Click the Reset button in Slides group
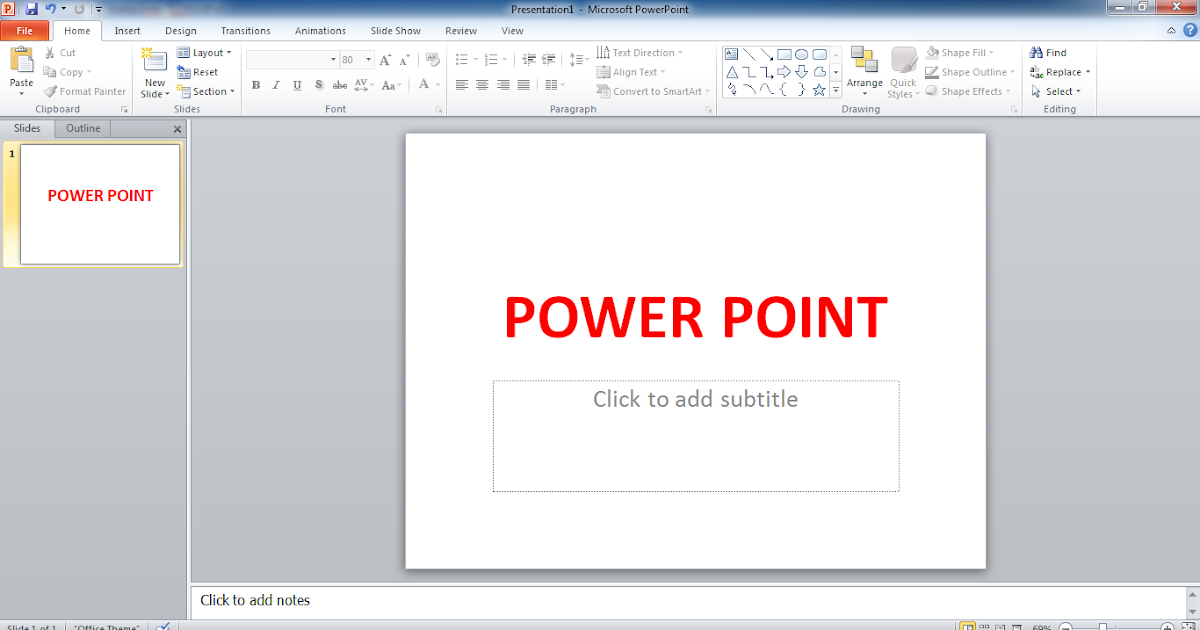The width and height of the screenshot is (1200, 630). (198, 72)
